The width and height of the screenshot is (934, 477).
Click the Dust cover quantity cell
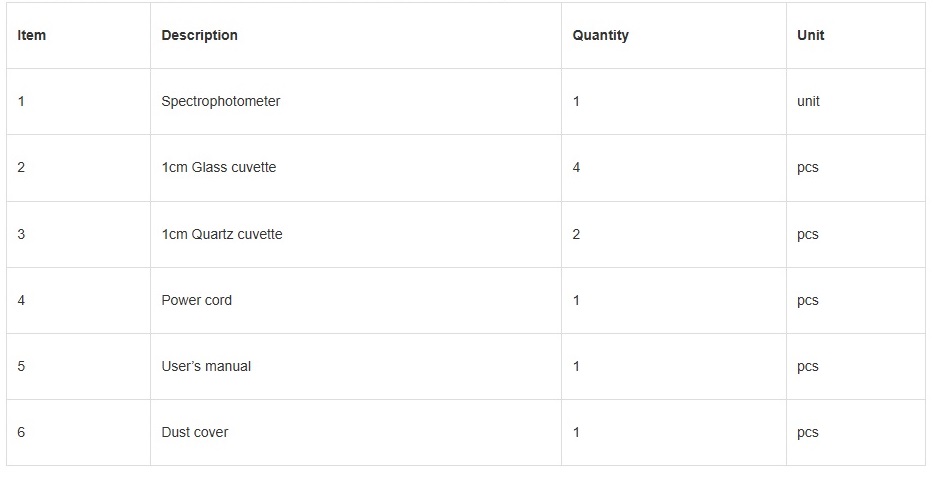(577, 432)
